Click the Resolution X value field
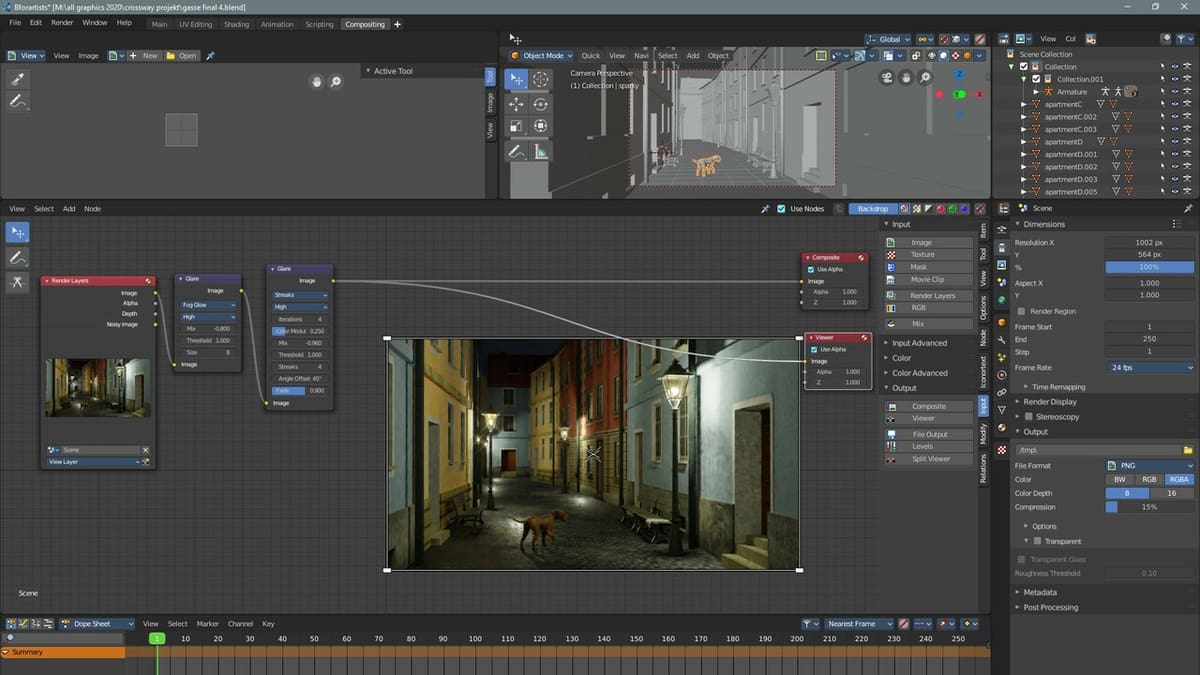Screen dimensions: 1200x675 click(1149, 243)
